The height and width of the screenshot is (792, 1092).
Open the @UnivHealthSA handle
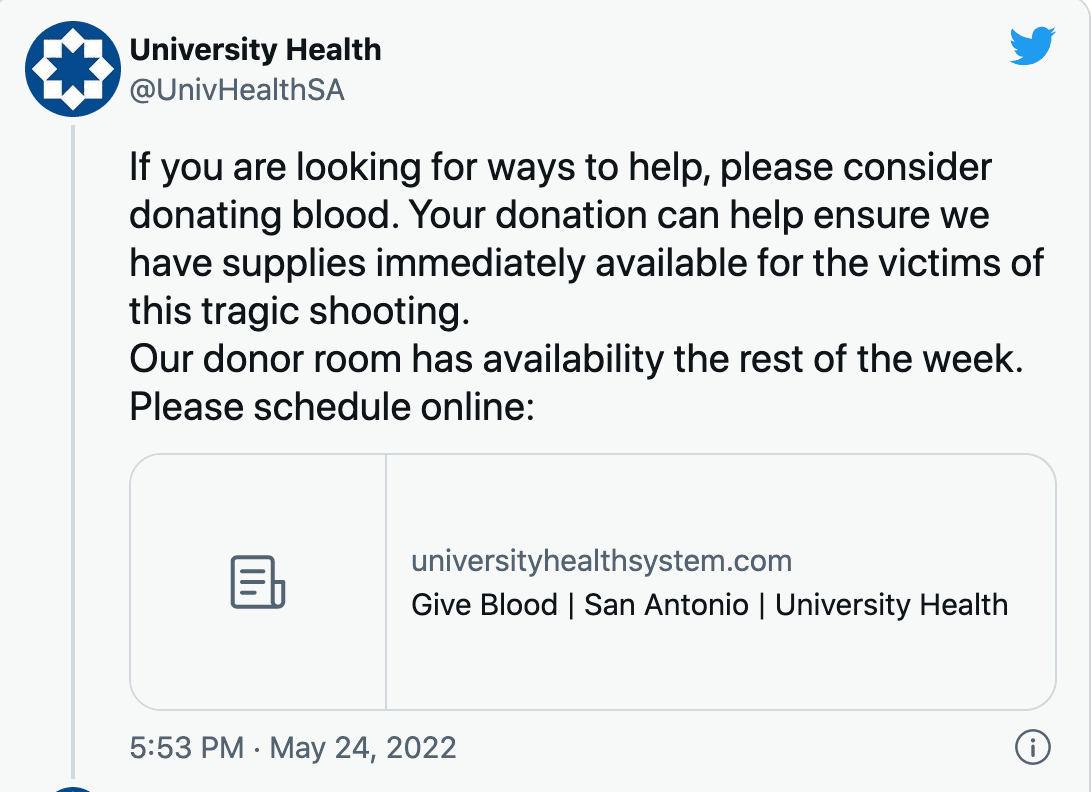(x=237, y=90)
